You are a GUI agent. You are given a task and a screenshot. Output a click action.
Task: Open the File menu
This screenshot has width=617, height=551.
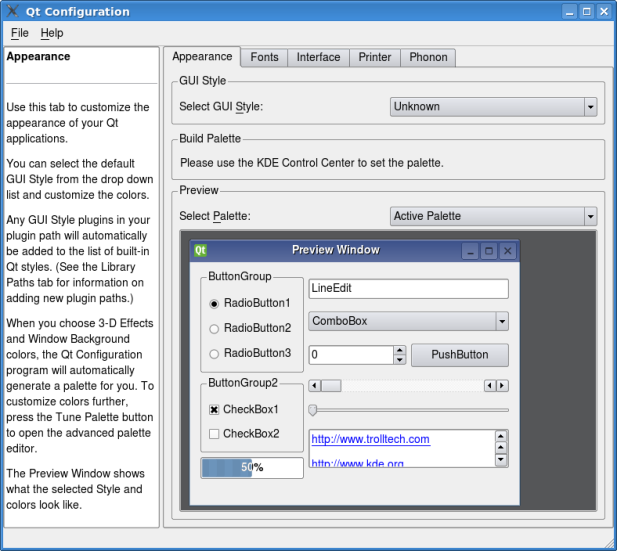pyautogui.click(x=20, y=33)
